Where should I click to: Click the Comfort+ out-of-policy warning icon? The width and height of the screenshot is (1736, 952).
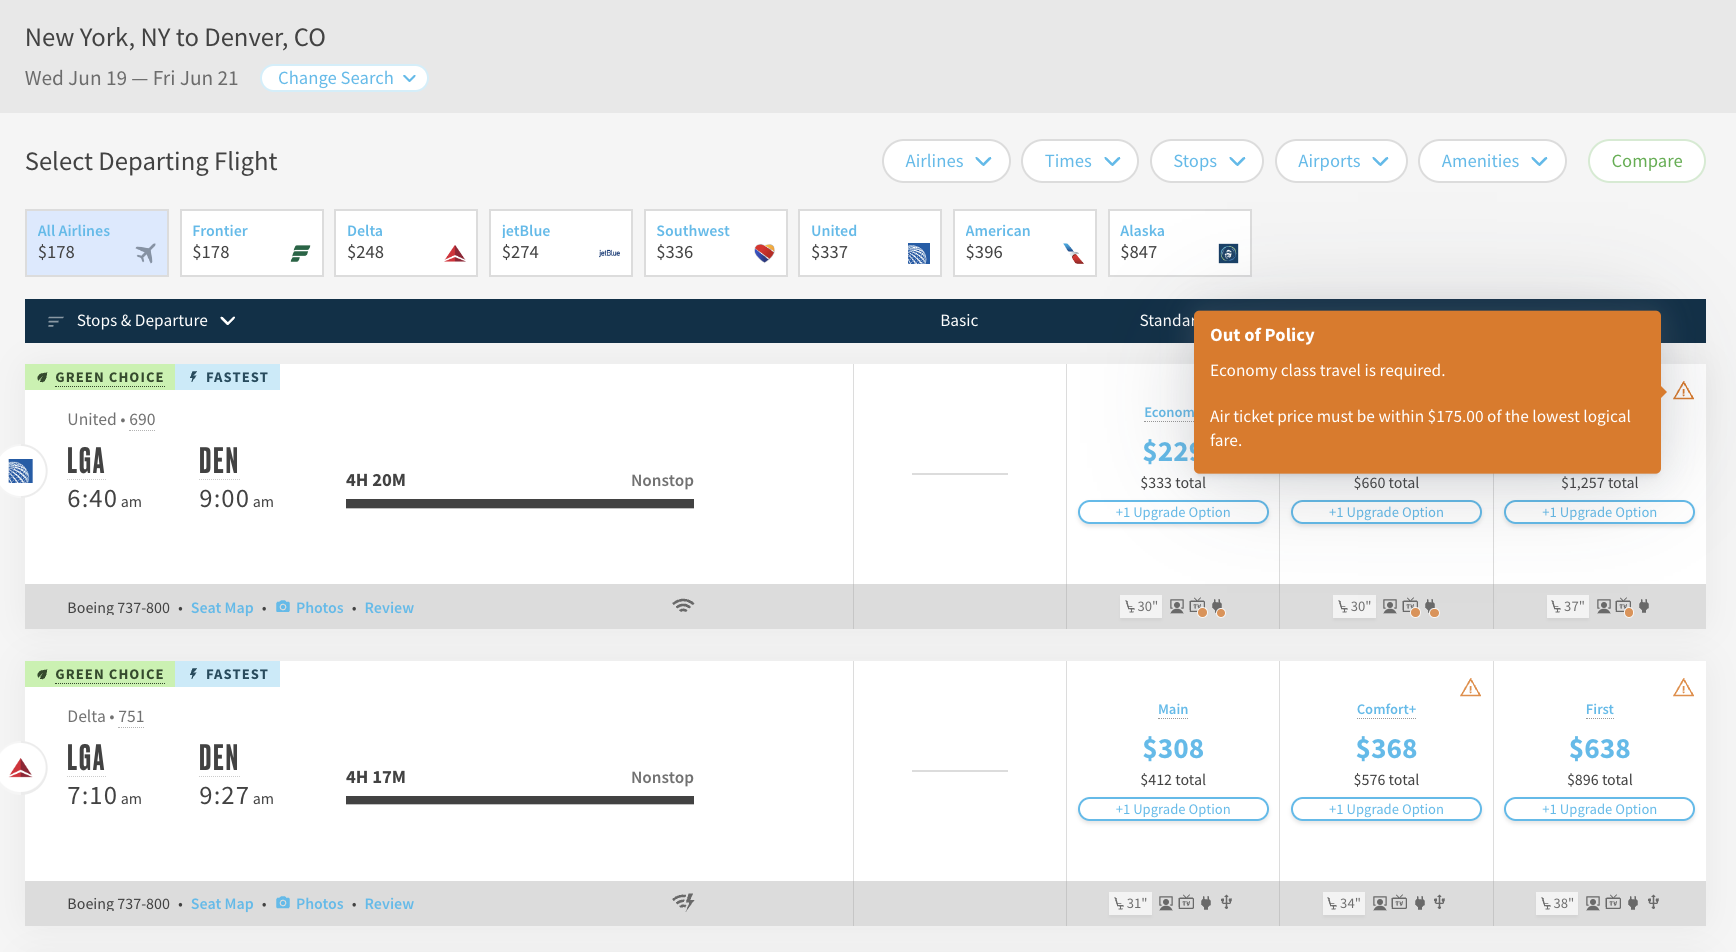tap(1470, 688)
